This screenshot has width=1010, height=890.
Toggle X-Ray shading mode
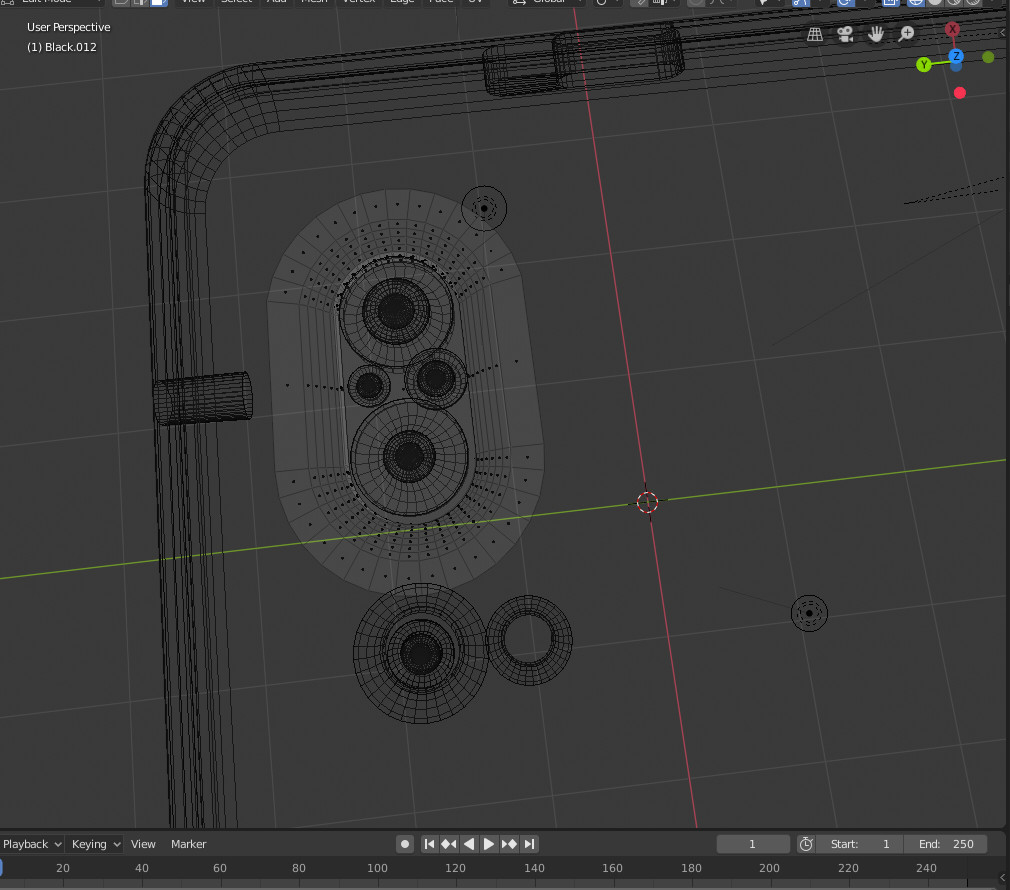(890, 3)
